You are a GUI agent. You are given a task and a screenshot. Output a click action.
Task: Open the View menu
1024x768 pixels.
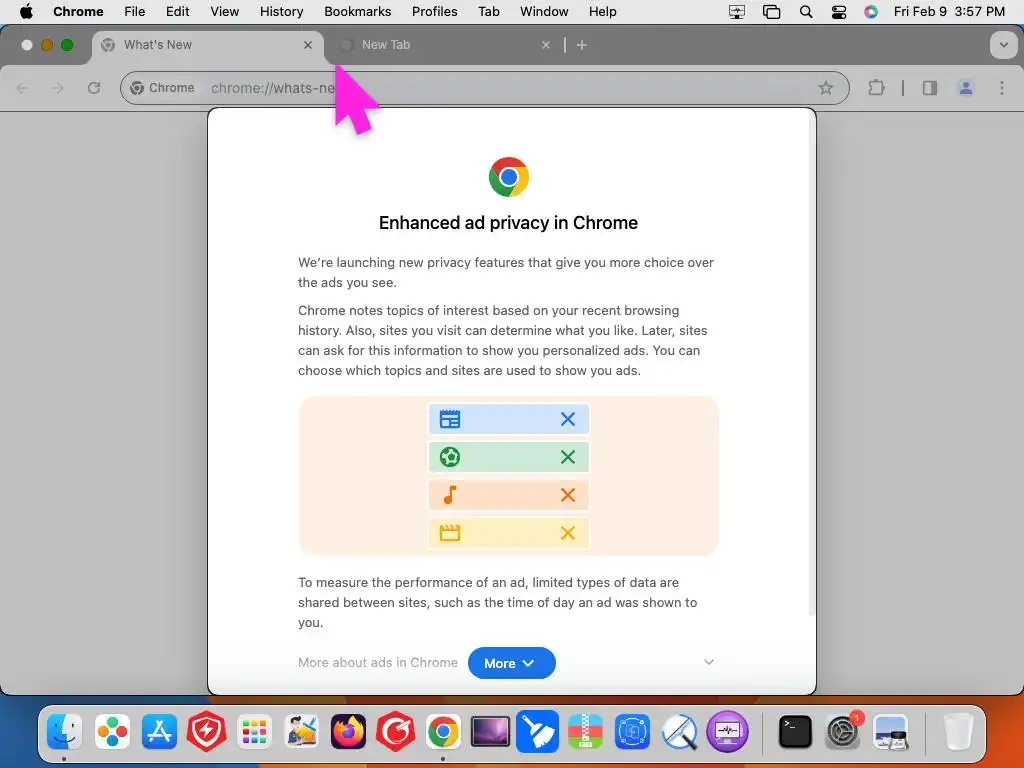point(225,12)
